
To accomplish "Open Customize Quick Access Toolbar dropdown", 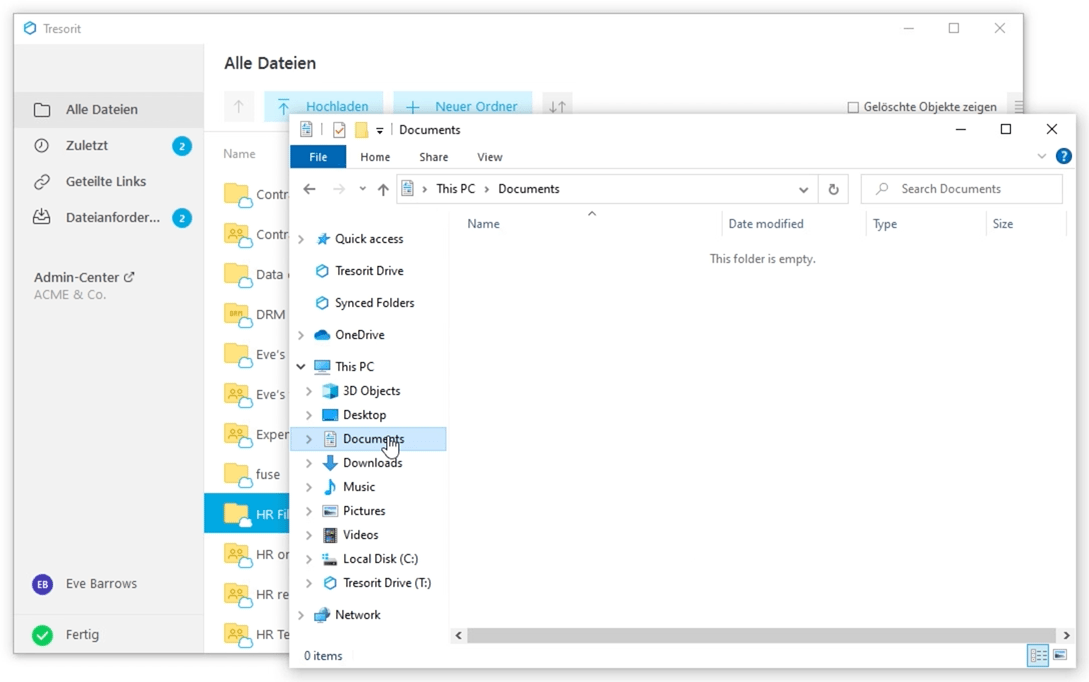I will [x=380, y=130].
